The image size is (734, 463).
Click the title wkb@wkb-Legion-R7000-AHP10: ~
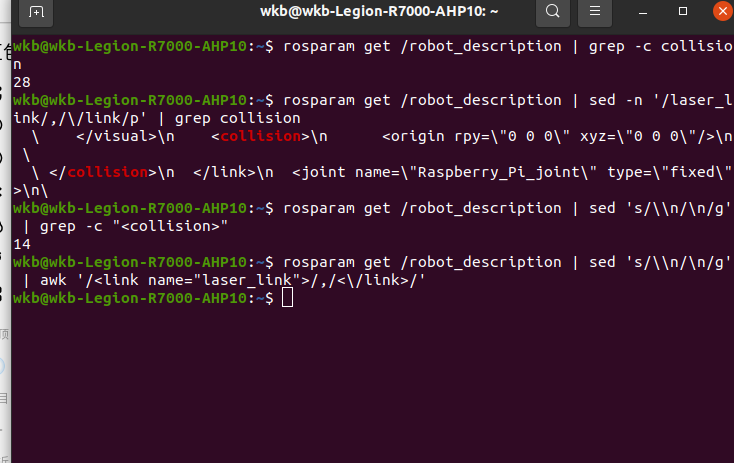pyautogui.click(x=379, y=11)
